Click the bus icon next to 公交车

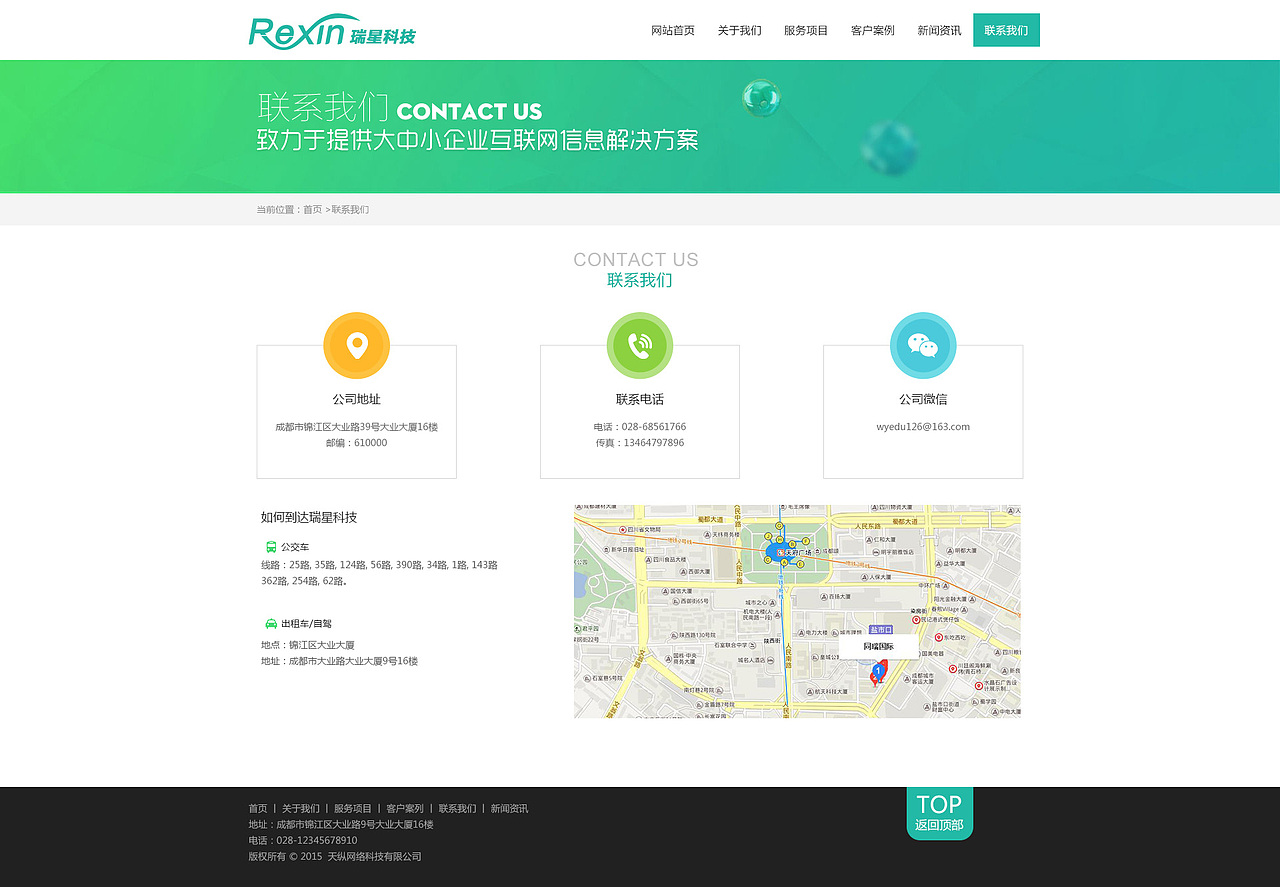pyautogui.click(x=271, y=546)
